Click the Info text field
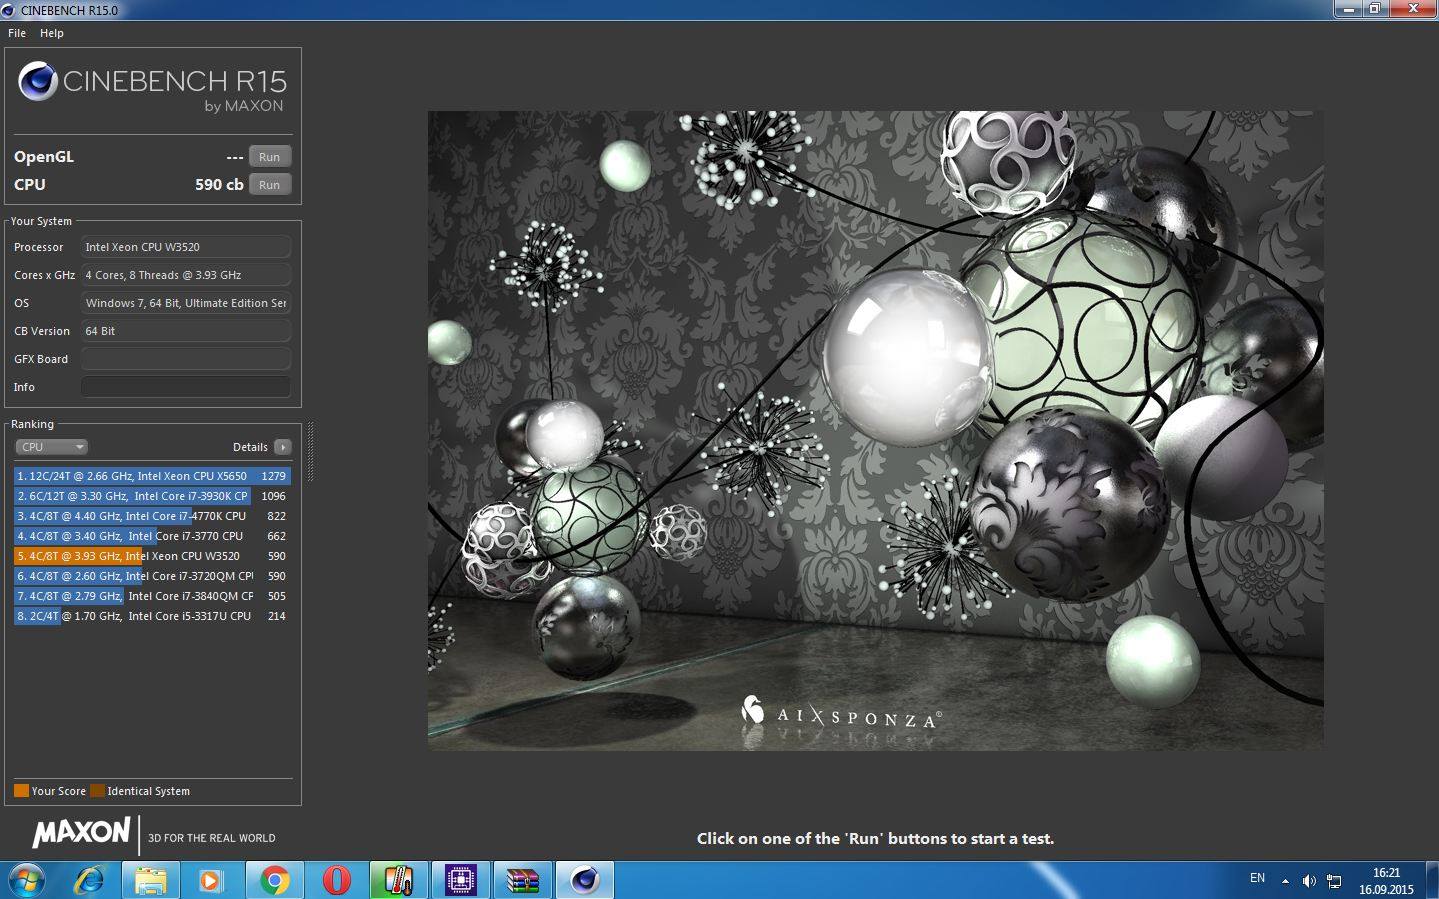Screen dimensions: 1439x899 [x=186, y=387]
